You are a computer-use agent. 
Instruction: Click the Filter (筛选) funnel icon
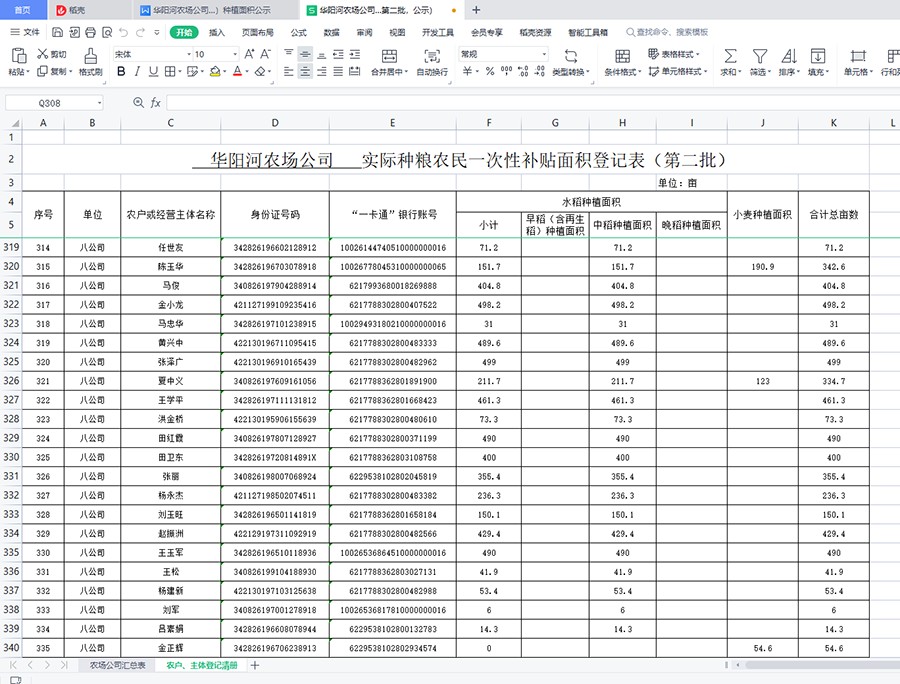click(x=760, y=56)
